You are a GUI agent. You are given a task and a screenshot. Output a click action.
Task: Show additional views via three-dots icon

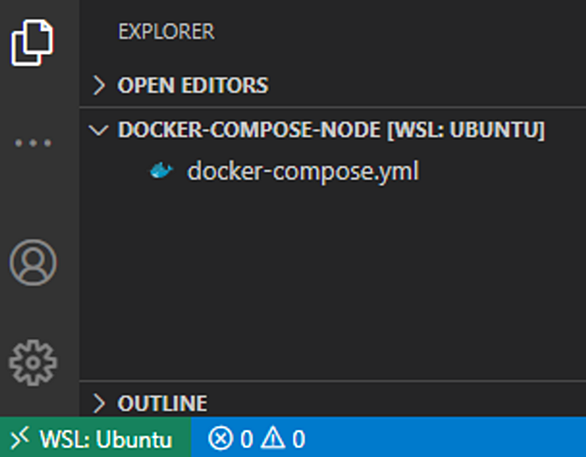click(x=33, y=143)
